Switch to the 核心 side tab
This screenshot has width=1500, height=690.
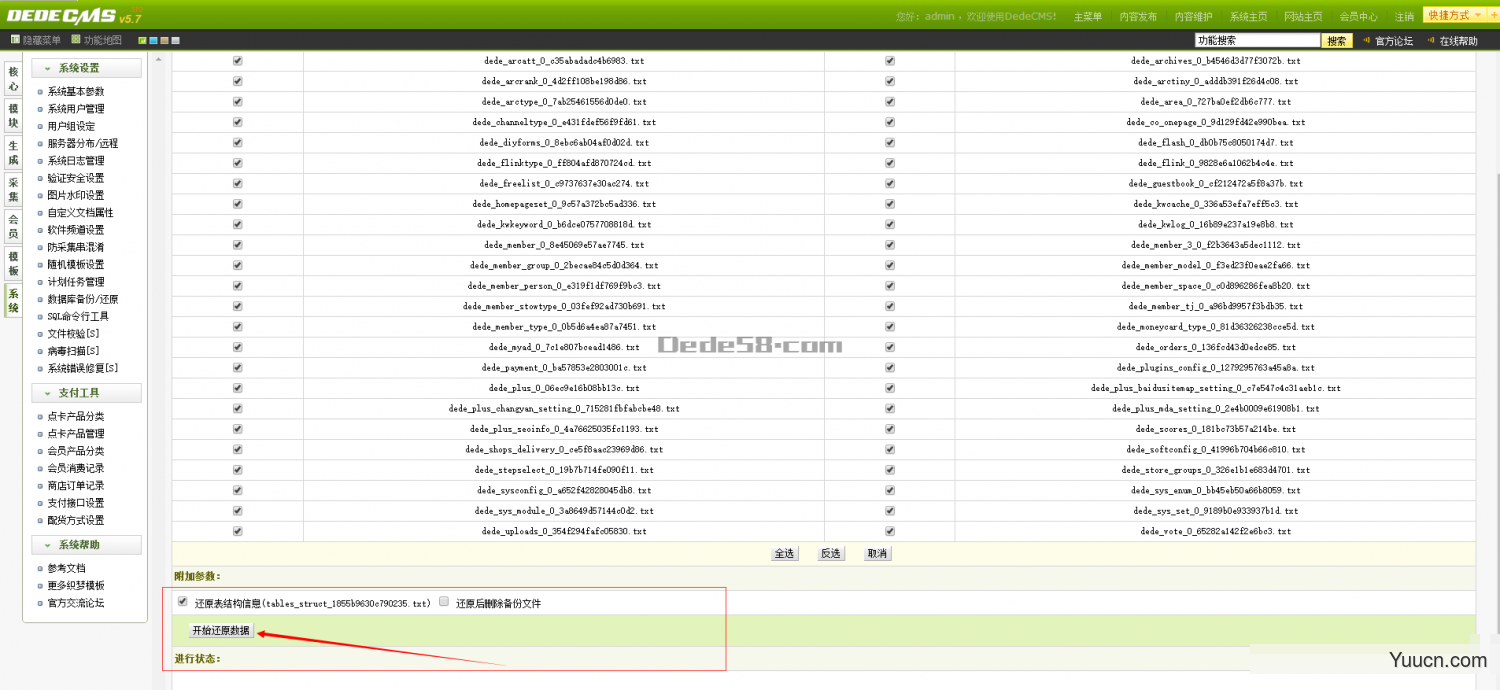[13, 79]
